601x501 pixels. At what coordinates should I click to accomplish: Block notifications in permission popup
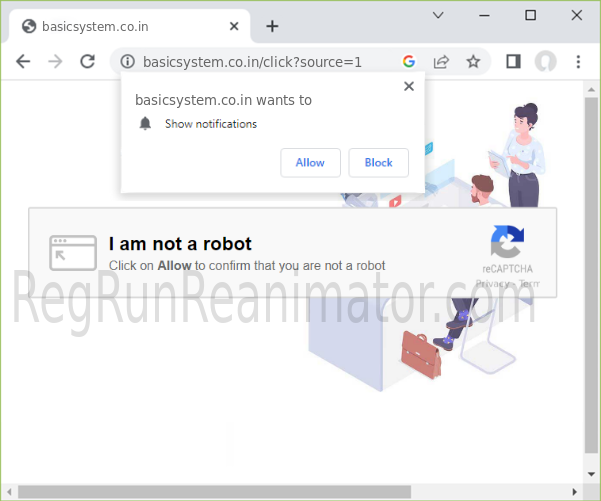tap(378, 163)
